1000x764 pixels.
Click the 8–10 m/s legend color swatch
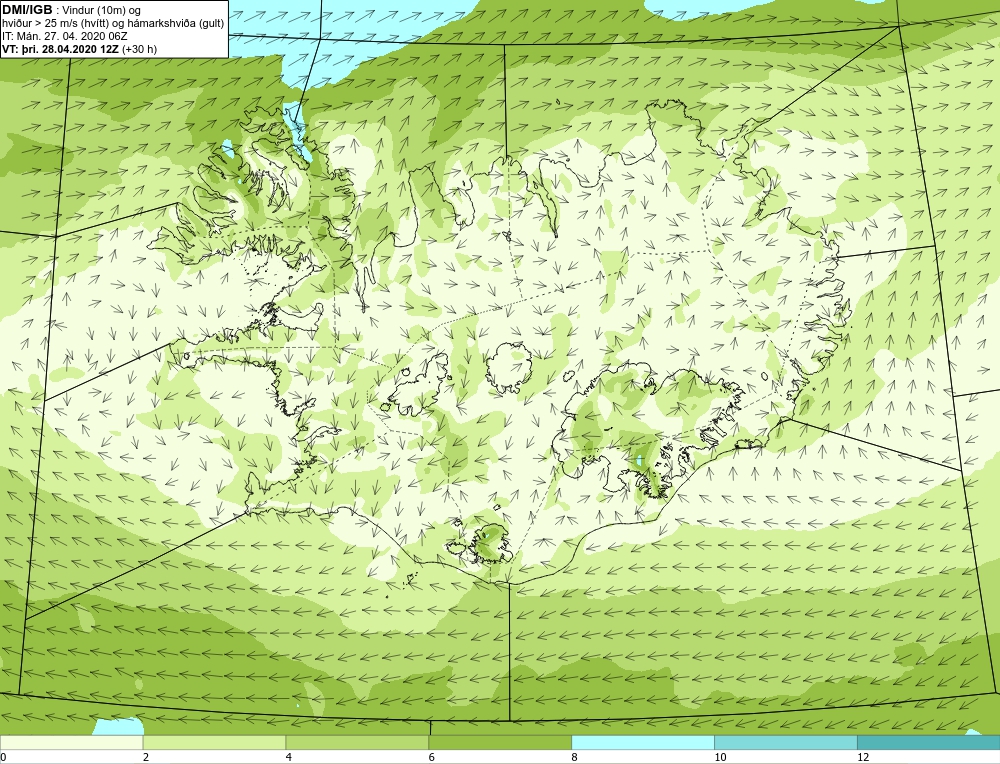643,742
